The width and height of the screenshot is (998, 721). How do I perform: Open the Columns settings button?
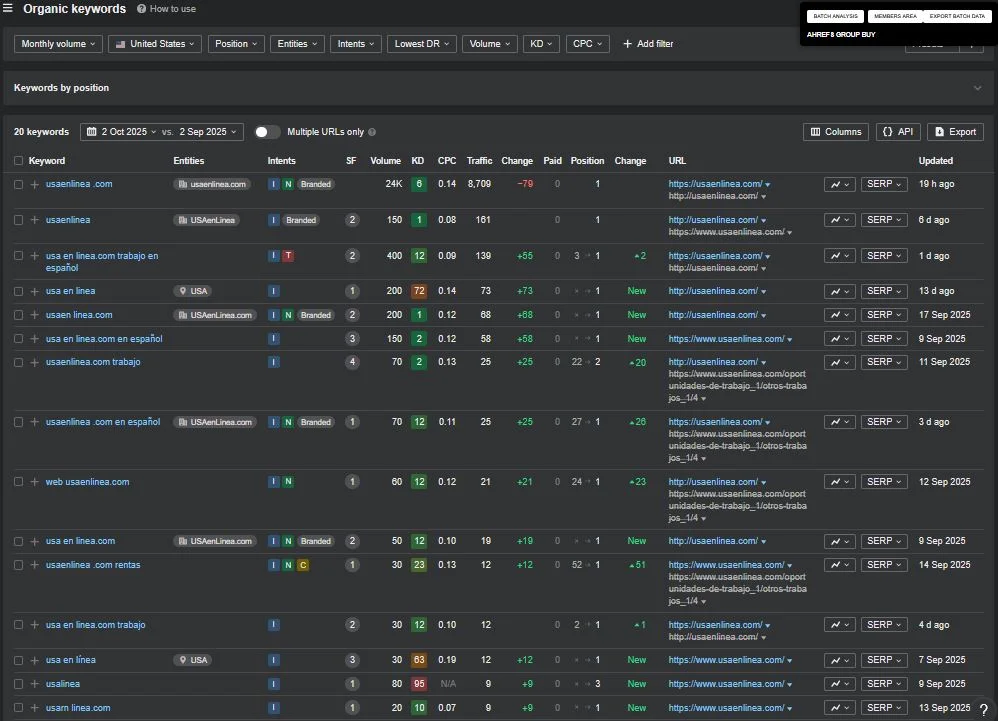[x=836, y=132]
